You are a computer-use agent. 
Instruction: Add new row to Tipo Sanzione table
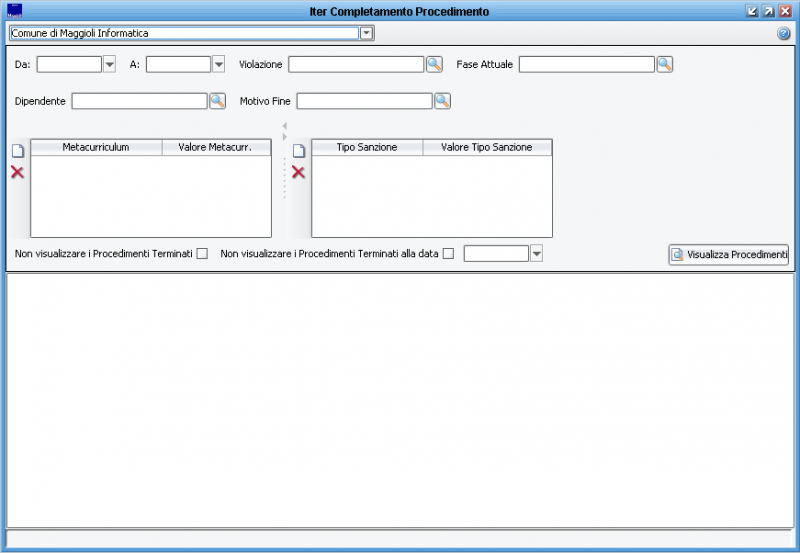pos(298,150)
